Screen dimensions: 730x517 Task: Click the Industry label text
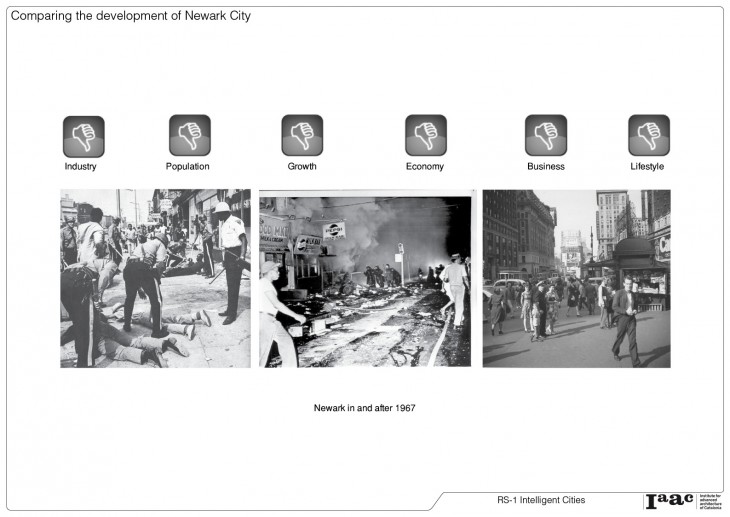pos(81,167)
